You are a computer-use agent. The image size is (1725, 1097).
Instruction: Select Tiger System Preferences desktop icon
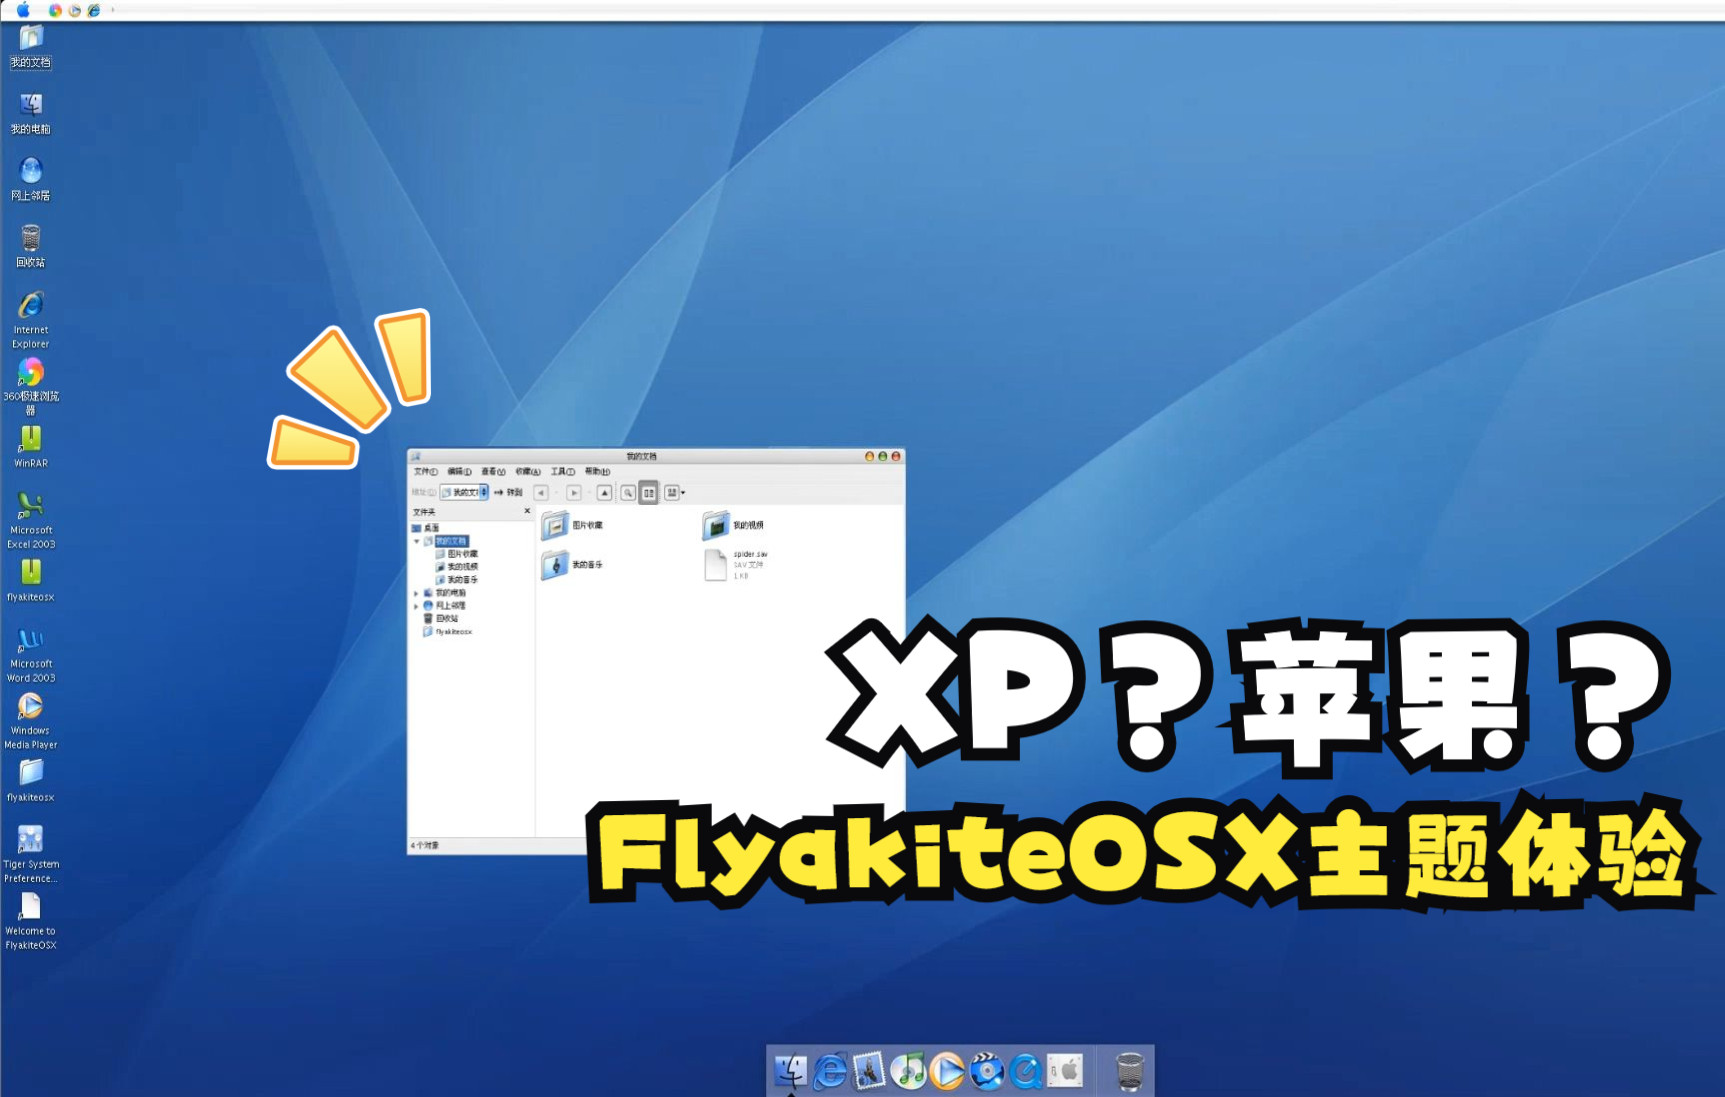tap(31, 855)
